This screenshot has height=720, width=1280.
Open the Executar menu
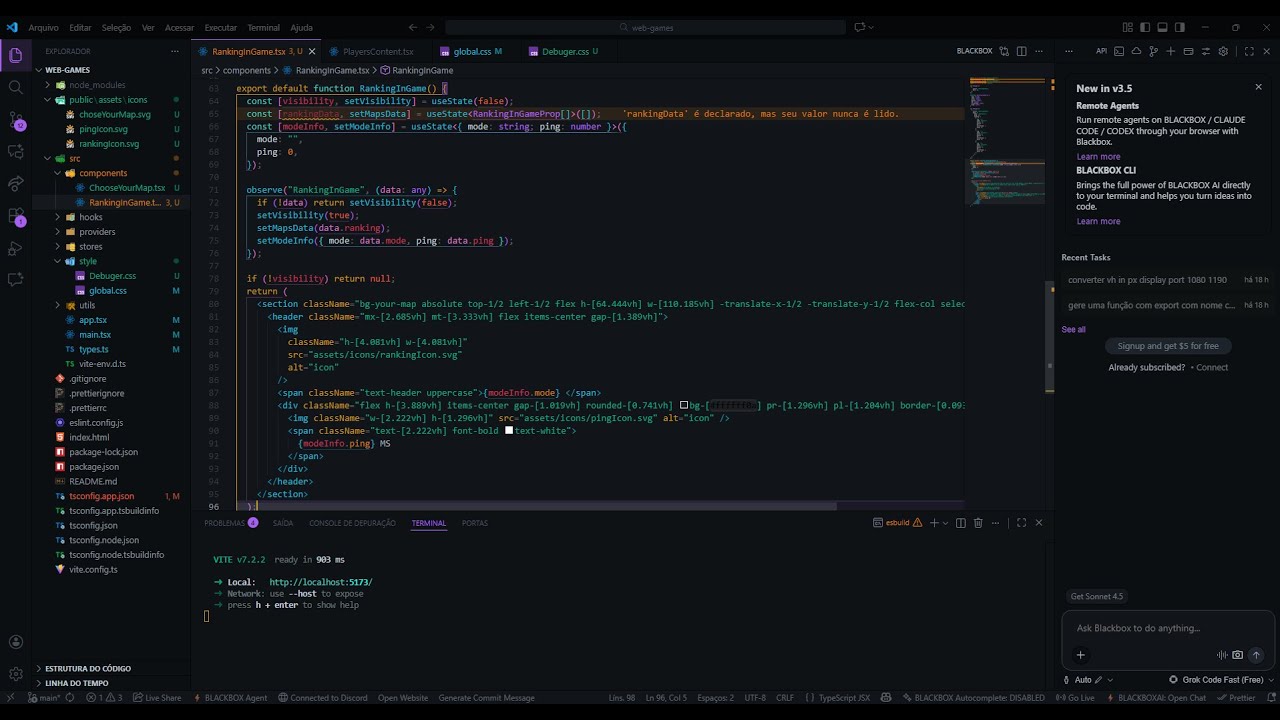tap(221, 28)
